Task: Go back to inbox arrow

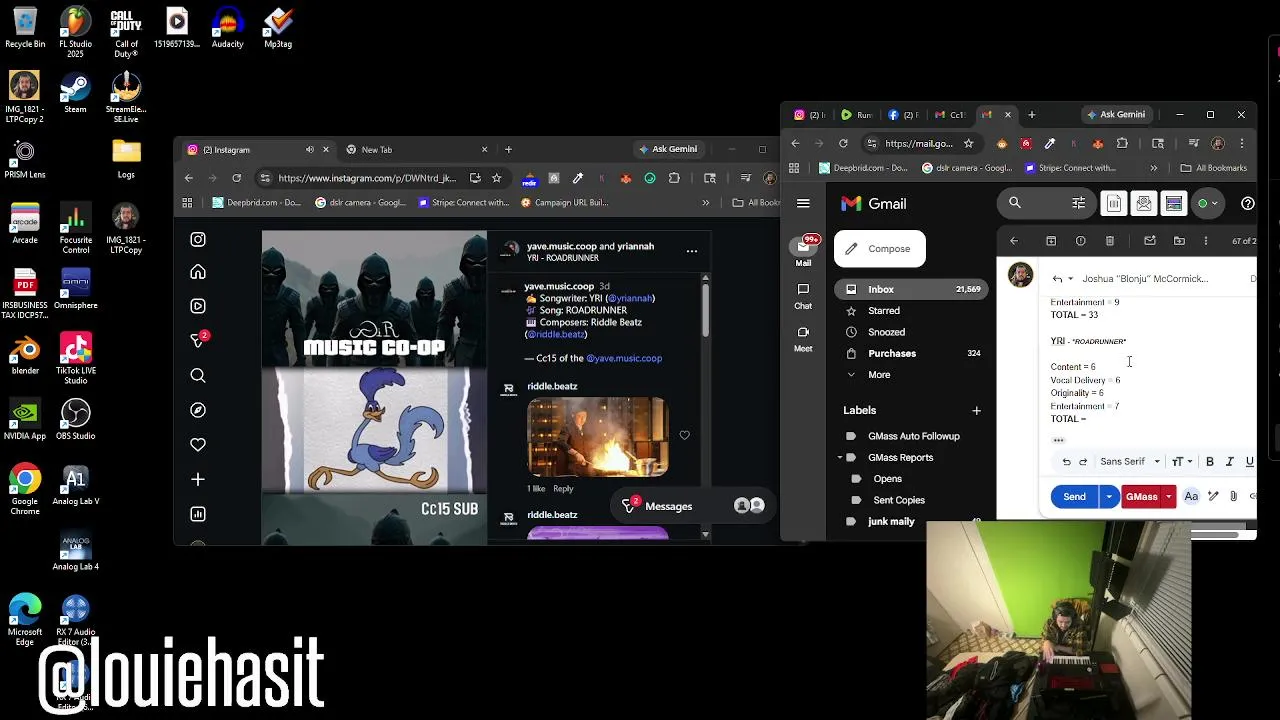Action: [x=1014, y=241]
